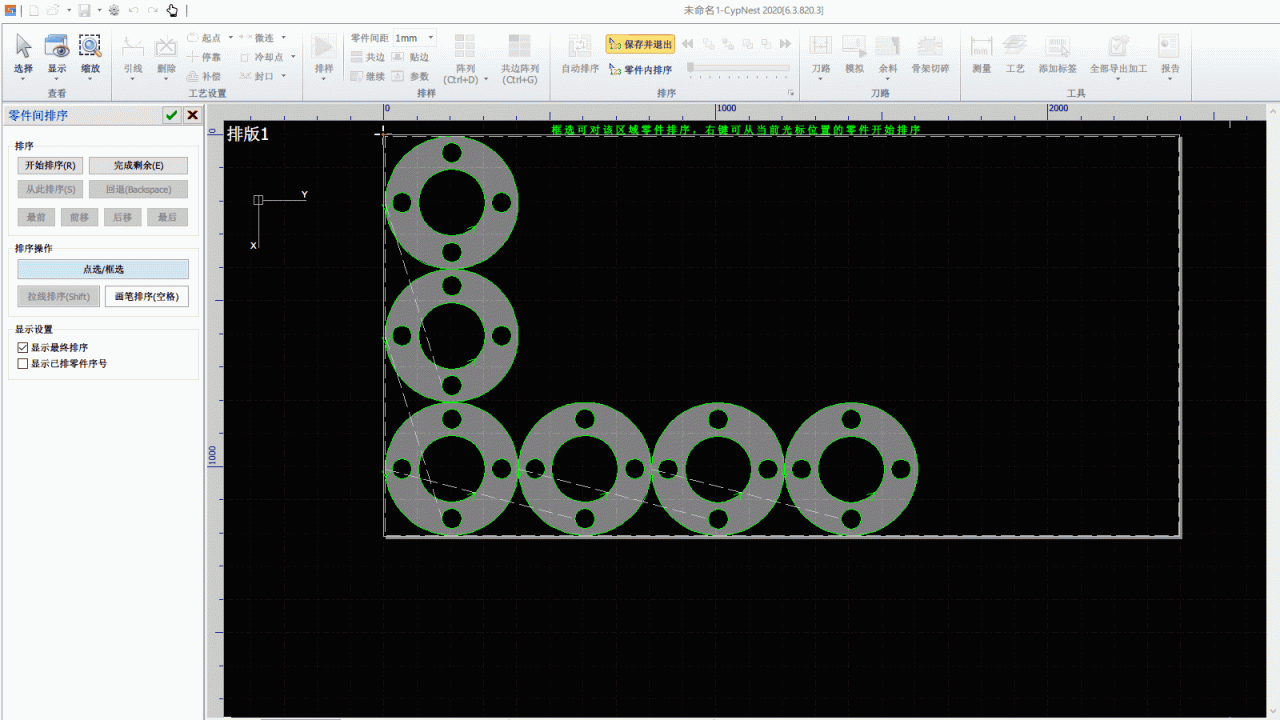Click the top-left flange part
This screenshot has width=1280, height=720.
pyautogui.click(x=451, y=202)
